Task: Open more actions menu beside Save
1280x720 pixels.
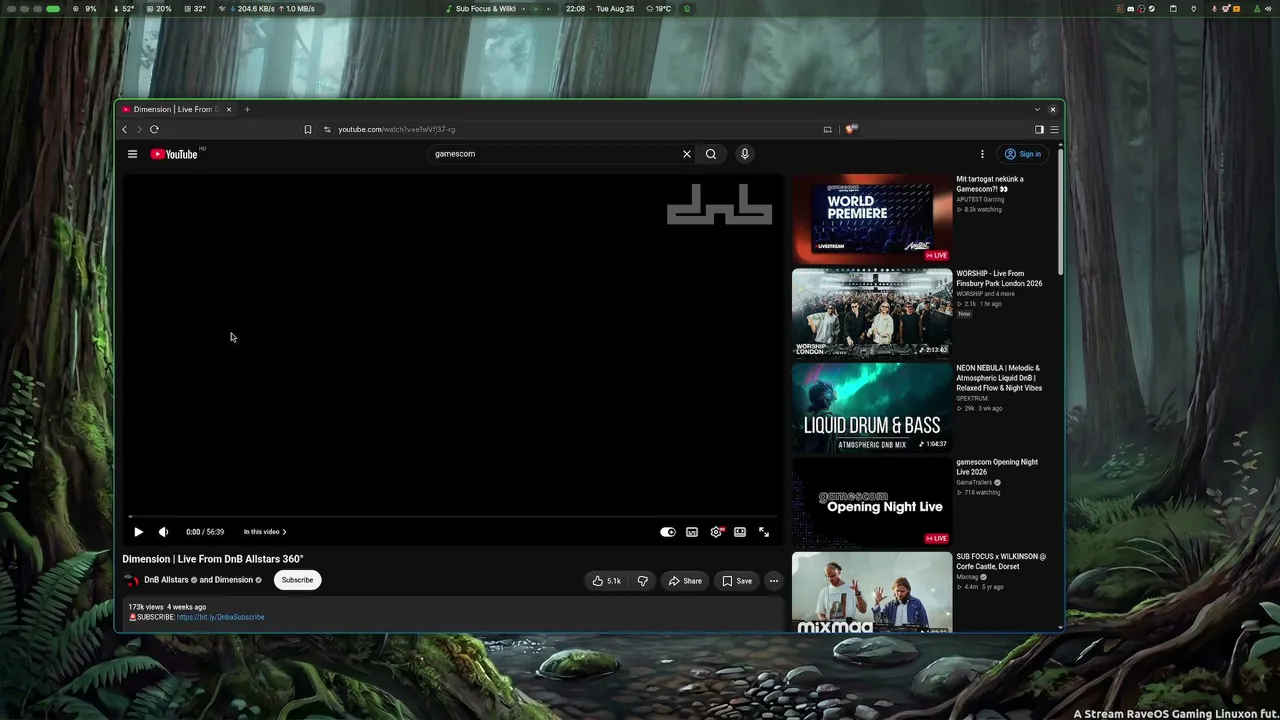Action: pos(773,581)
